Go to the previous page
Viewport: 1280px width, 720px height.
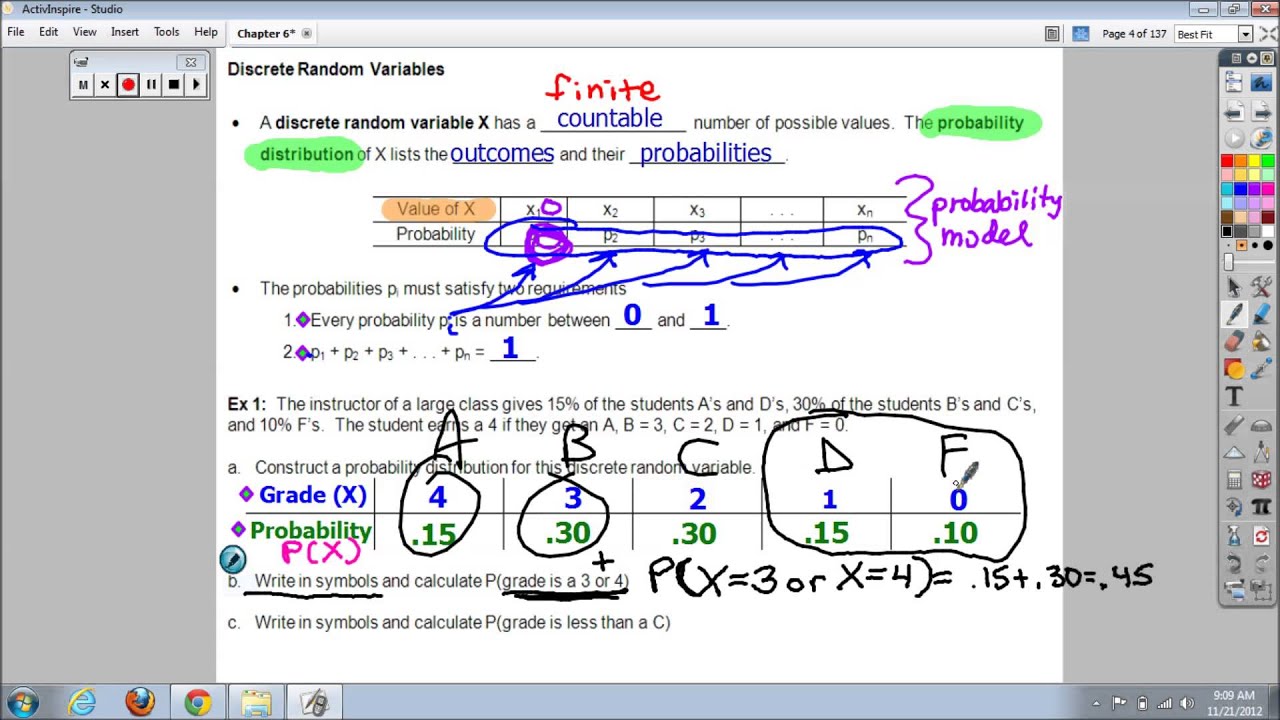(x=1234, y=112)
